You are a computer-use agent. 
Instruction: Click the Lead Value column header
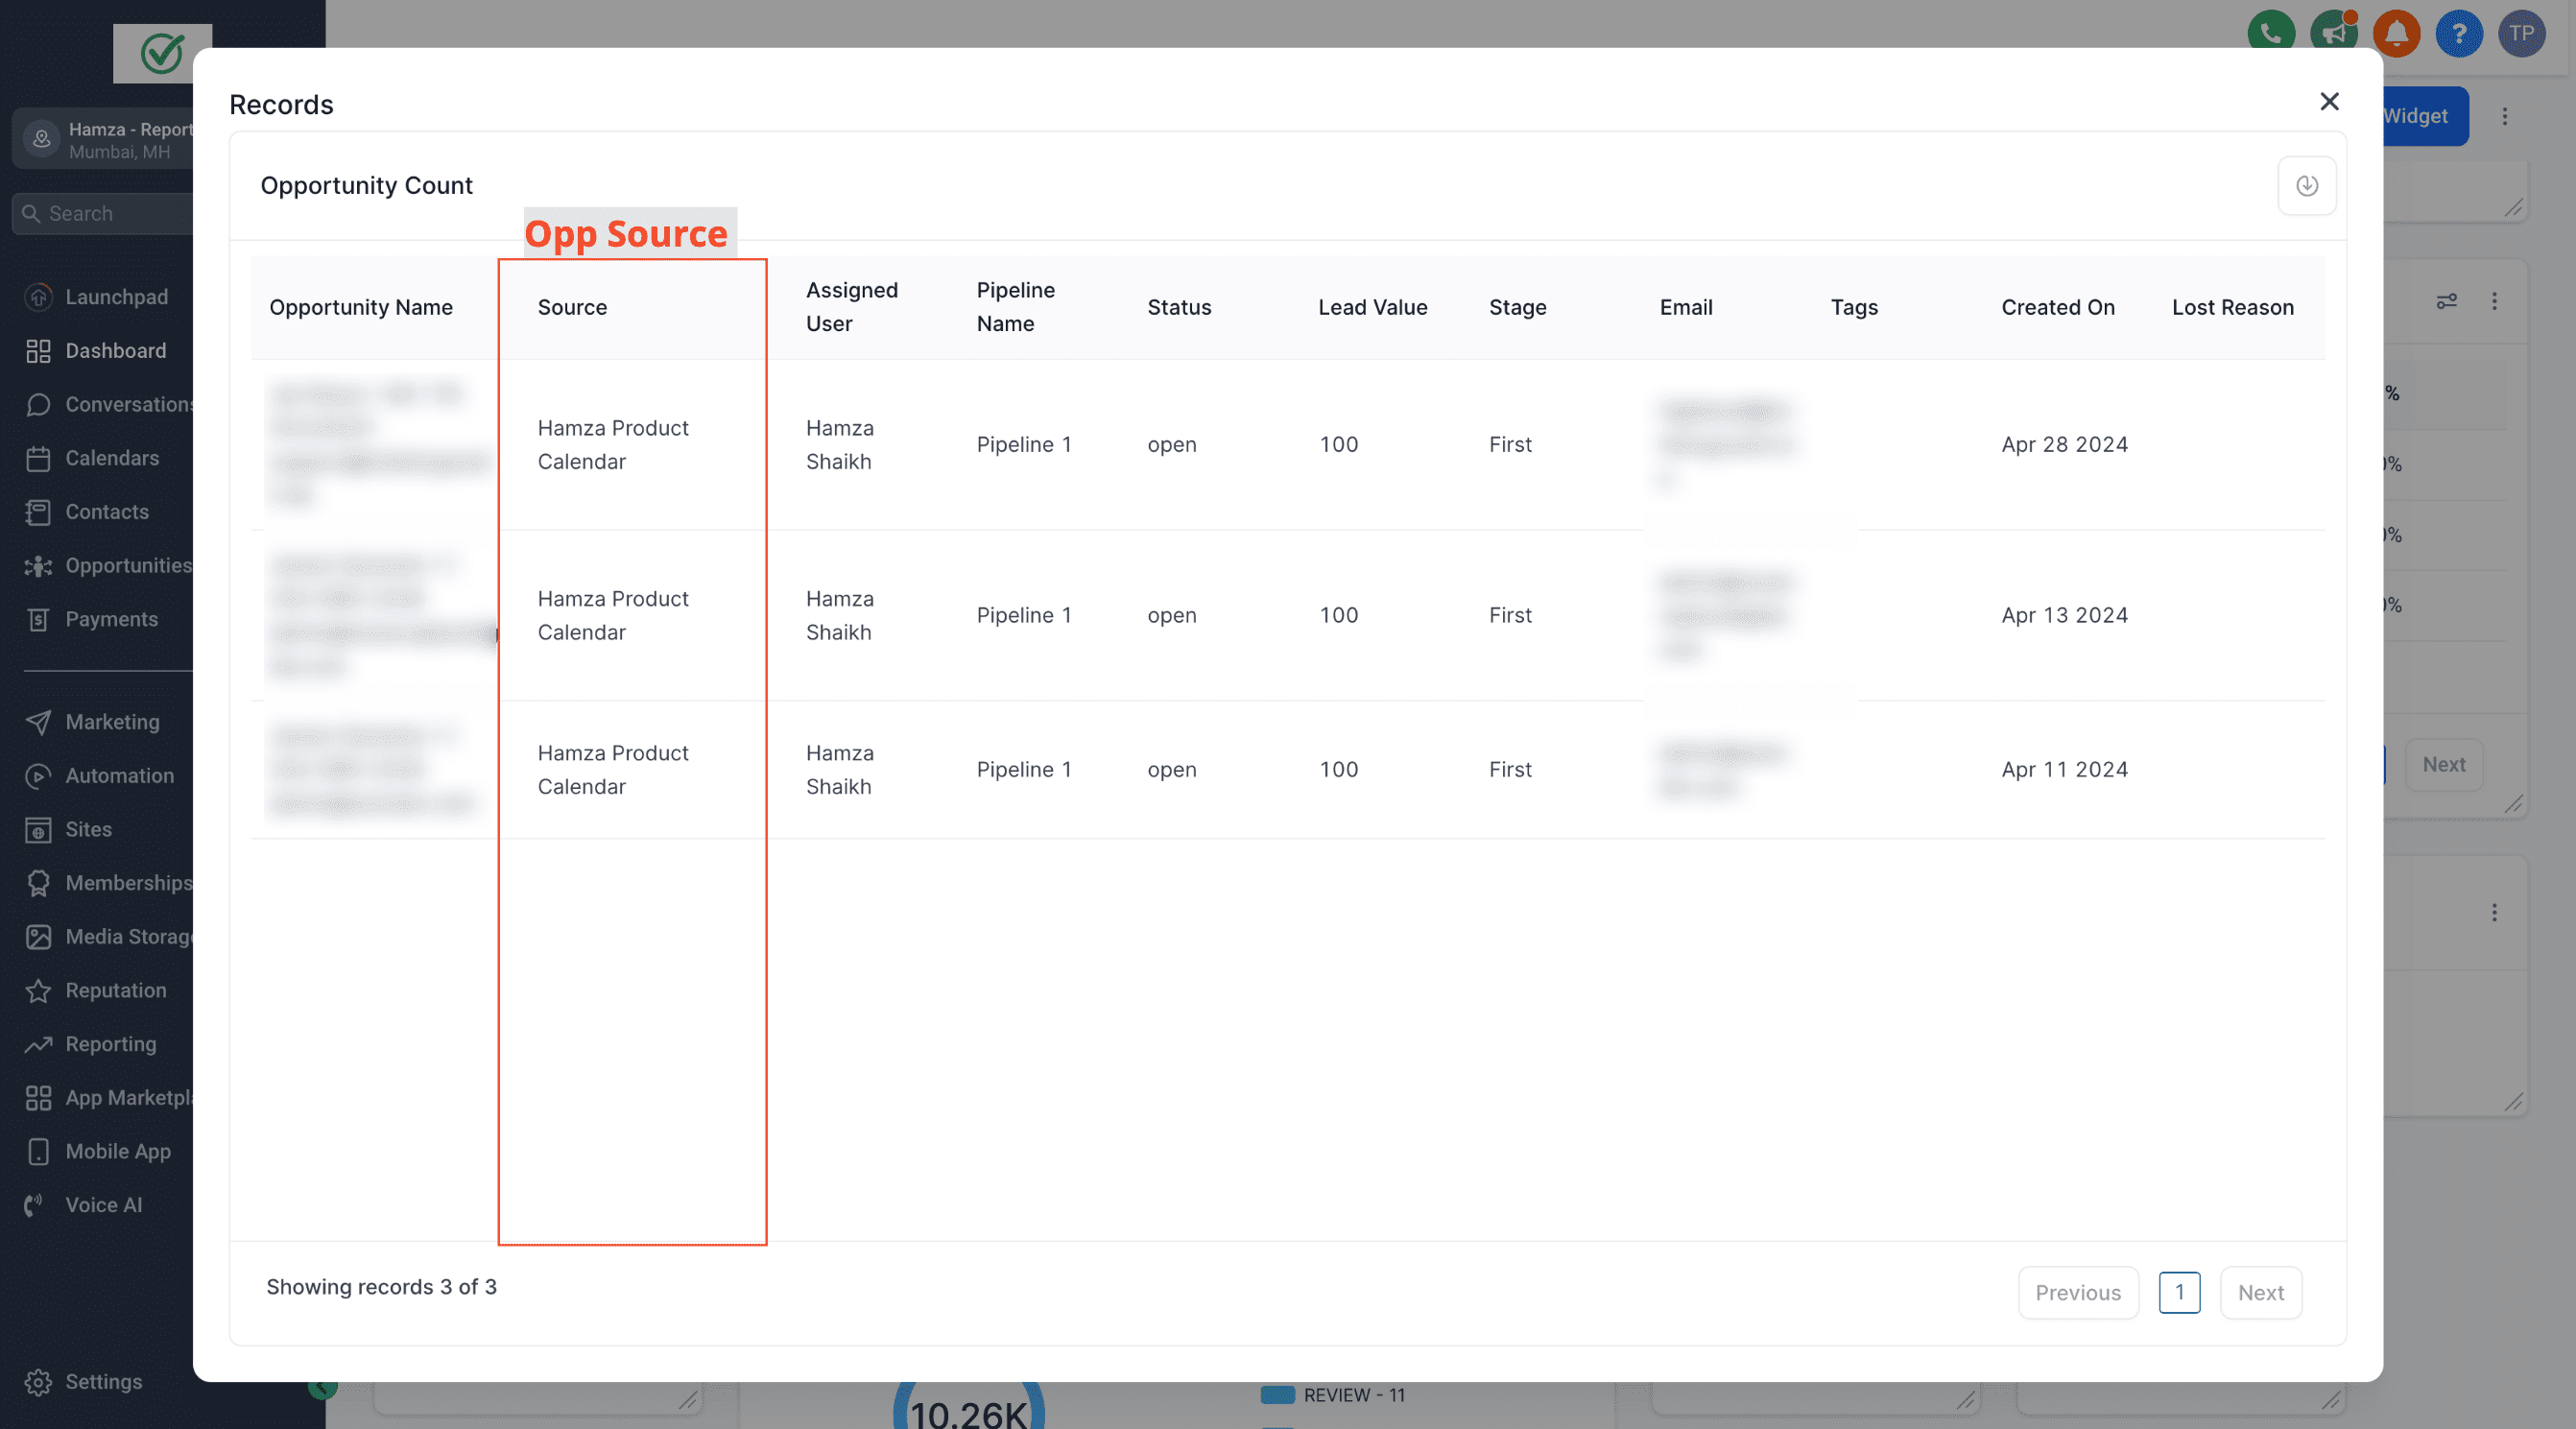pyautogui.click(x=1372, y=307)
